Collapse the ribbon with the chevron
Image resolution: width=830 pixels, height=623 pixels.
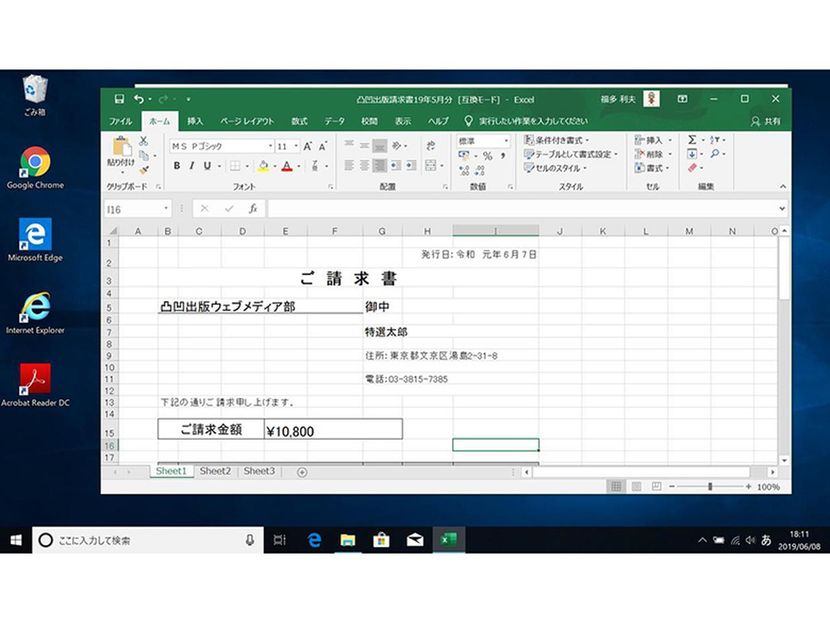(782, 186)
